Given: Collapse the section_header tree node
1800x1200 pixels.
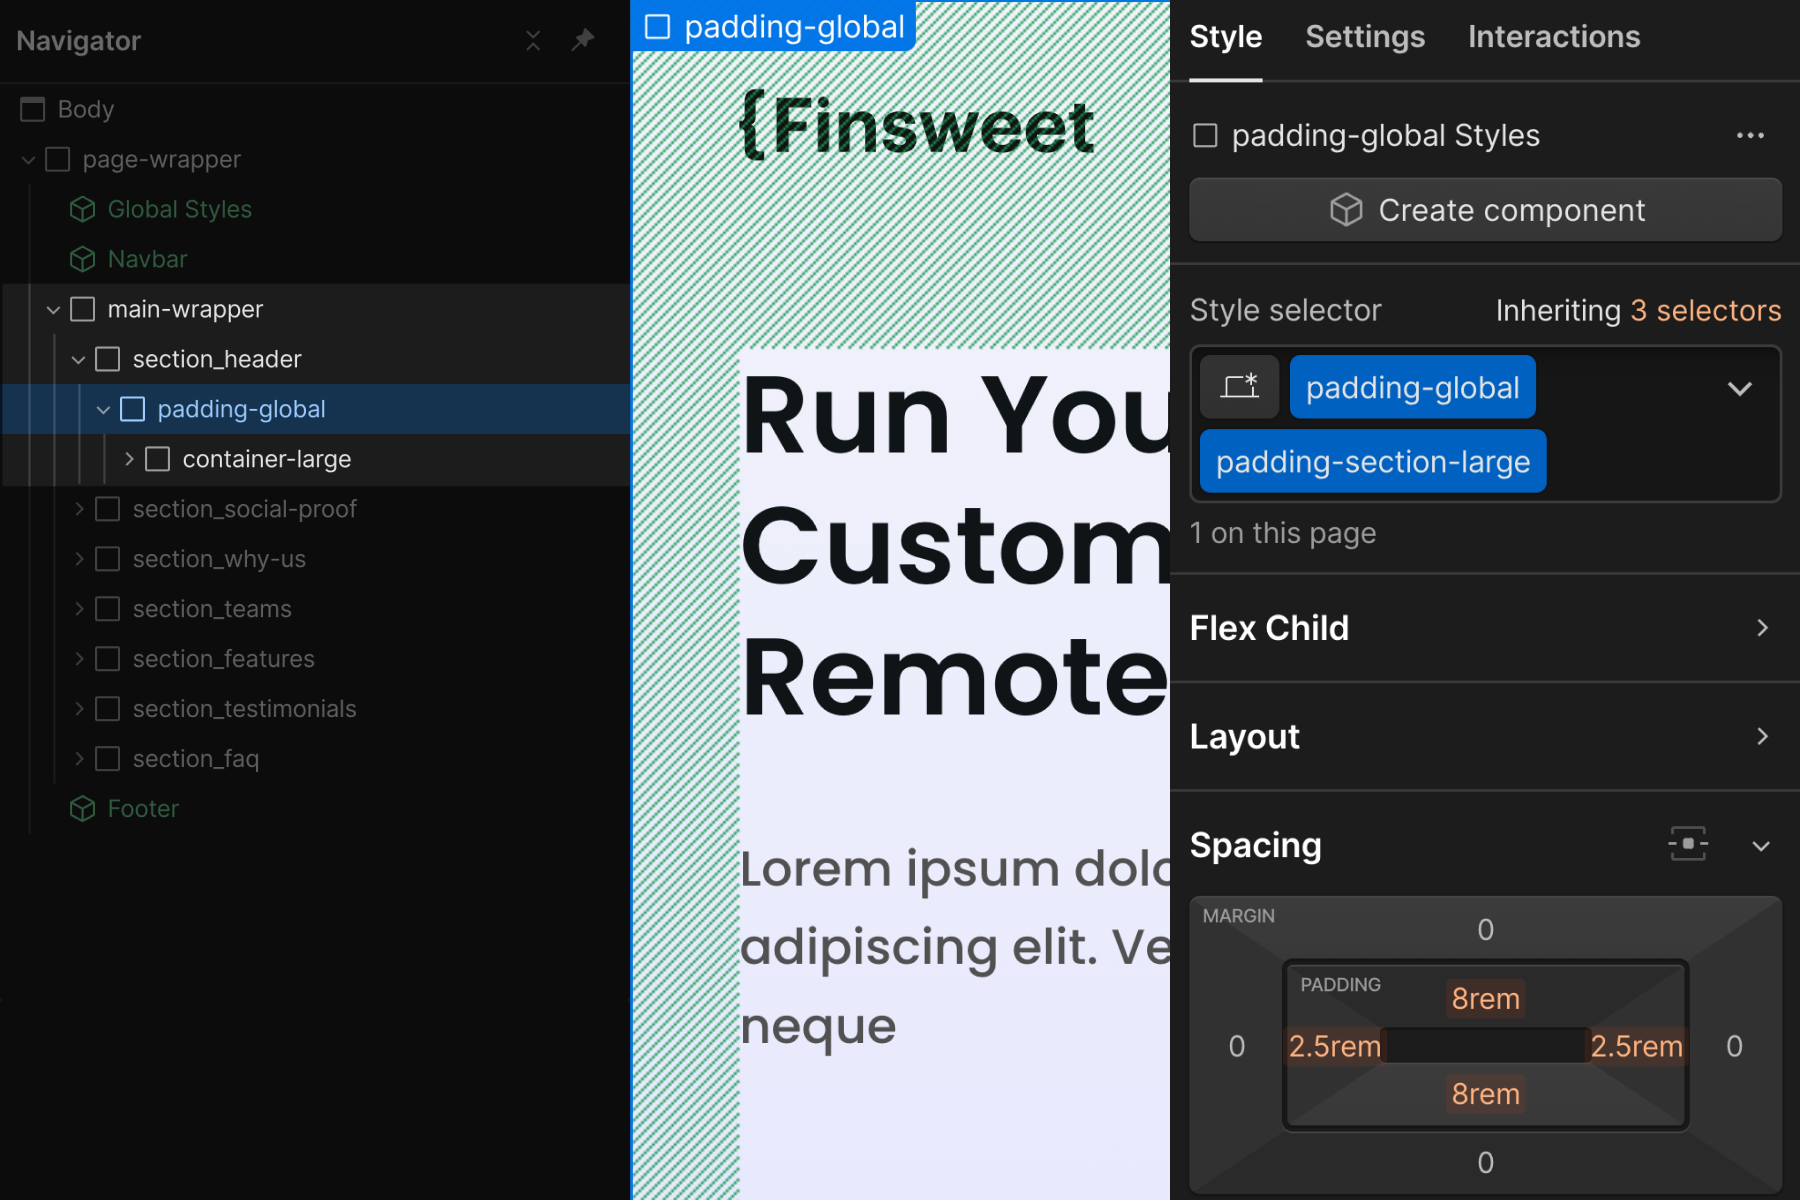Looking at the screenshot, I should pos(79,360).
